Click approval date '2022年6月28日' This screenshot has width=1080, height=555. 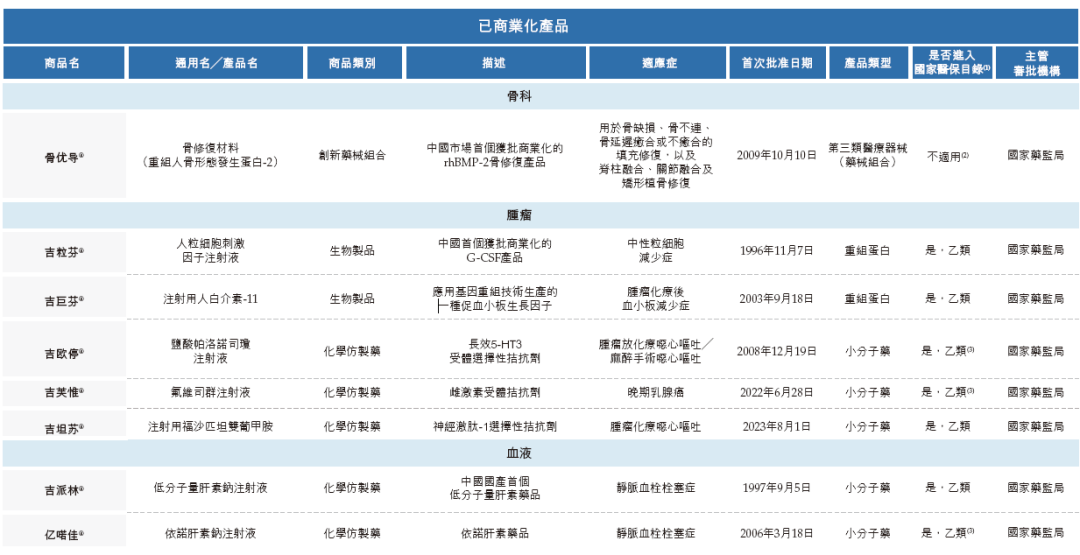(x=777, y=392)
